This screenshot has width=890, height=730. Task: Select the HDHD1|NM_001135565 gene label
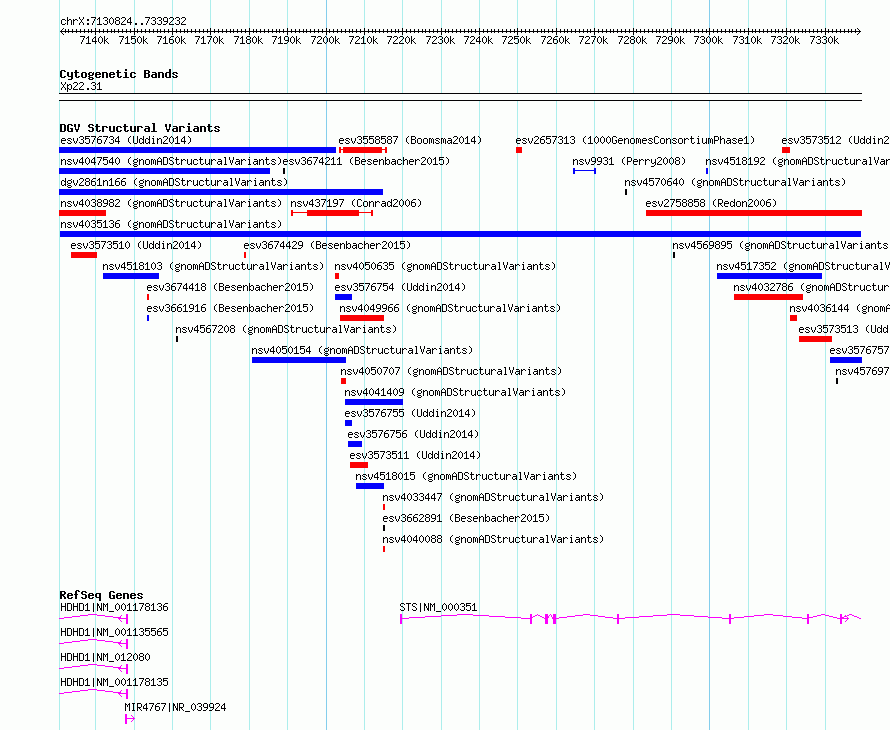(x=114, y=632)
